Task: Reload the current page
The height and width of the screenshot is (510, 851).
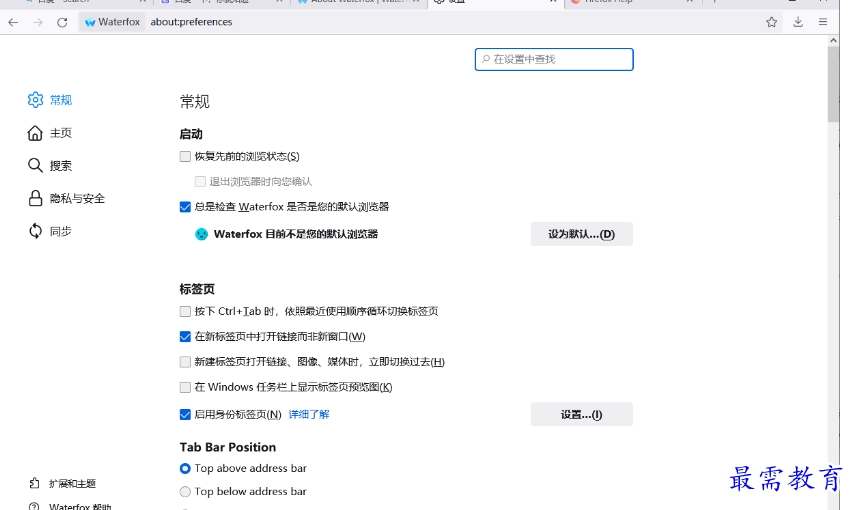Action: point(62,22)
